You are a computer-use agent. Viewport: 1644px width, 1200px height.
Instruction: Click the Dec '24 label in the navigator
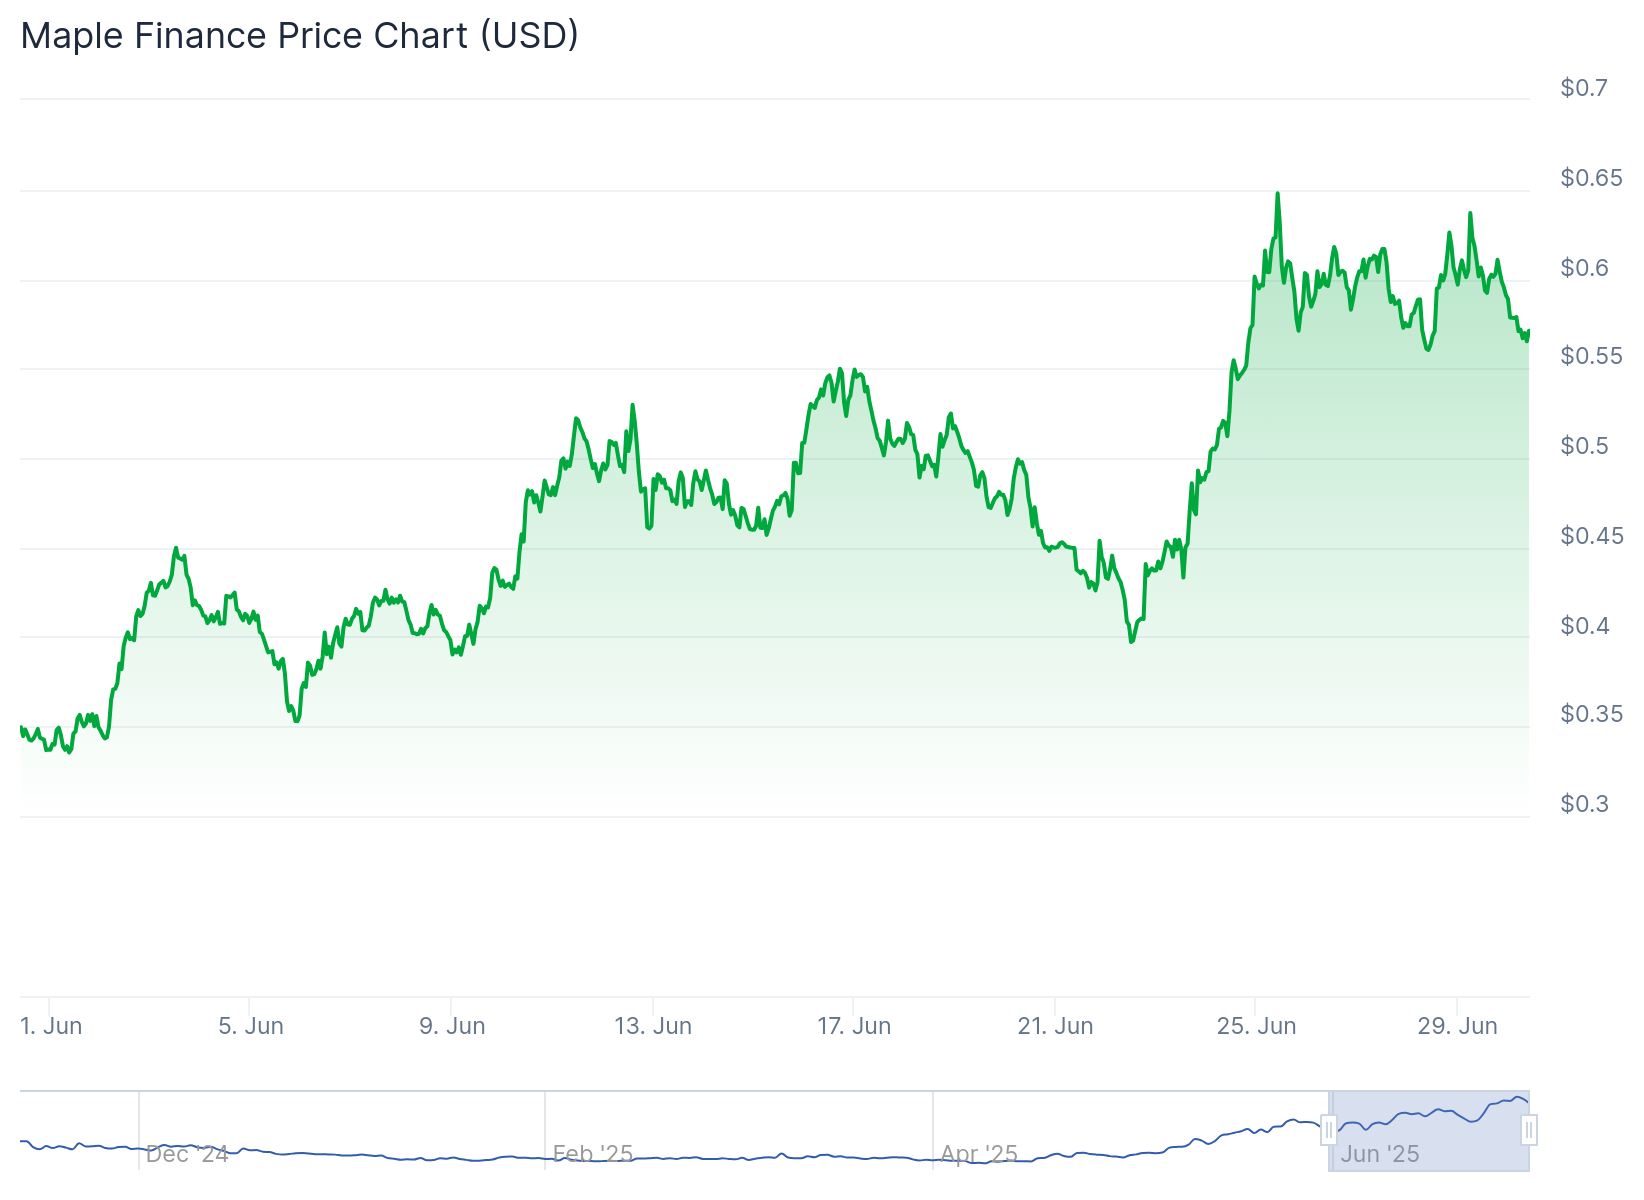187,1154
